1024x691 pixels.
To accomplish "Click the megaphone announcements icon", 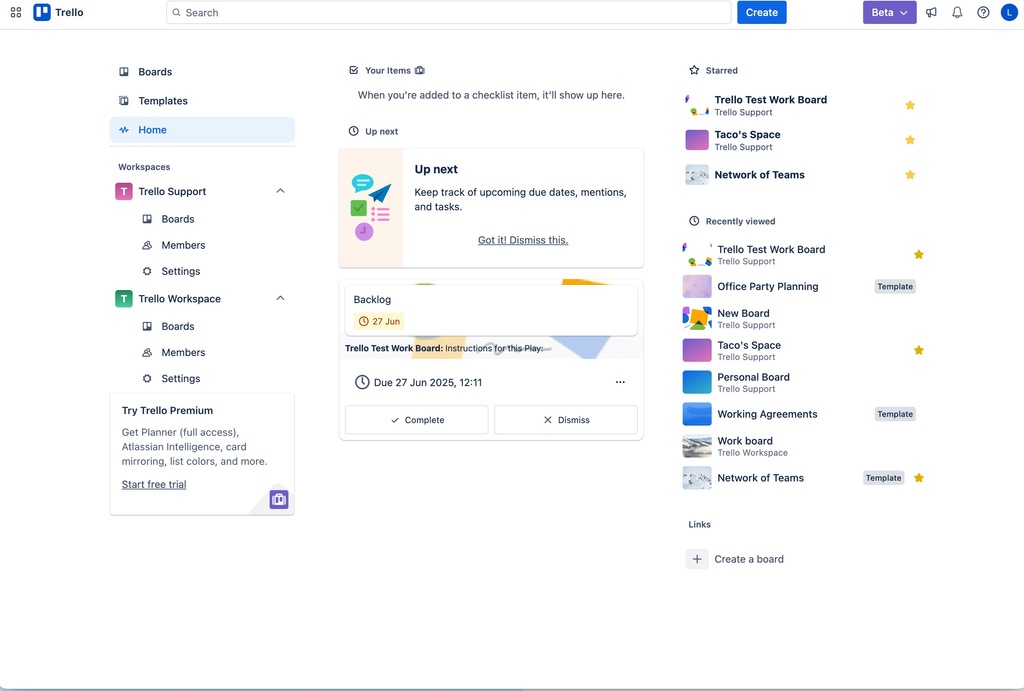I will pyautogui.click(x=931, y=12).
